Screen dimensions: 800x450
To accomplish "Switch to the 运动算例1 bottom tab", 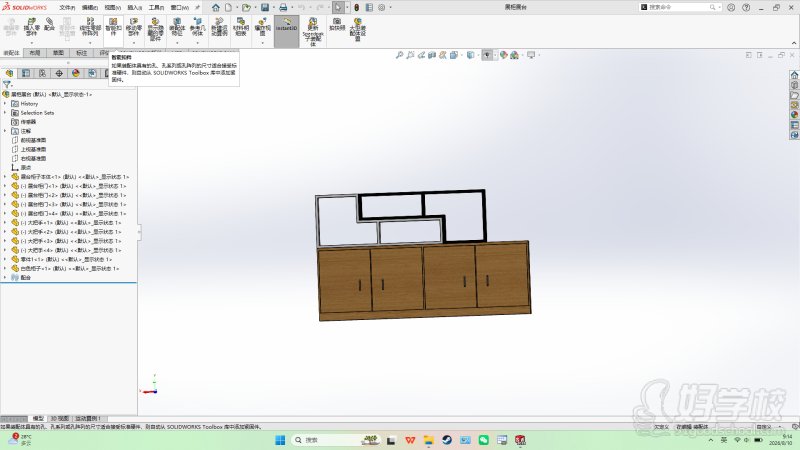I will pos(88,418).
